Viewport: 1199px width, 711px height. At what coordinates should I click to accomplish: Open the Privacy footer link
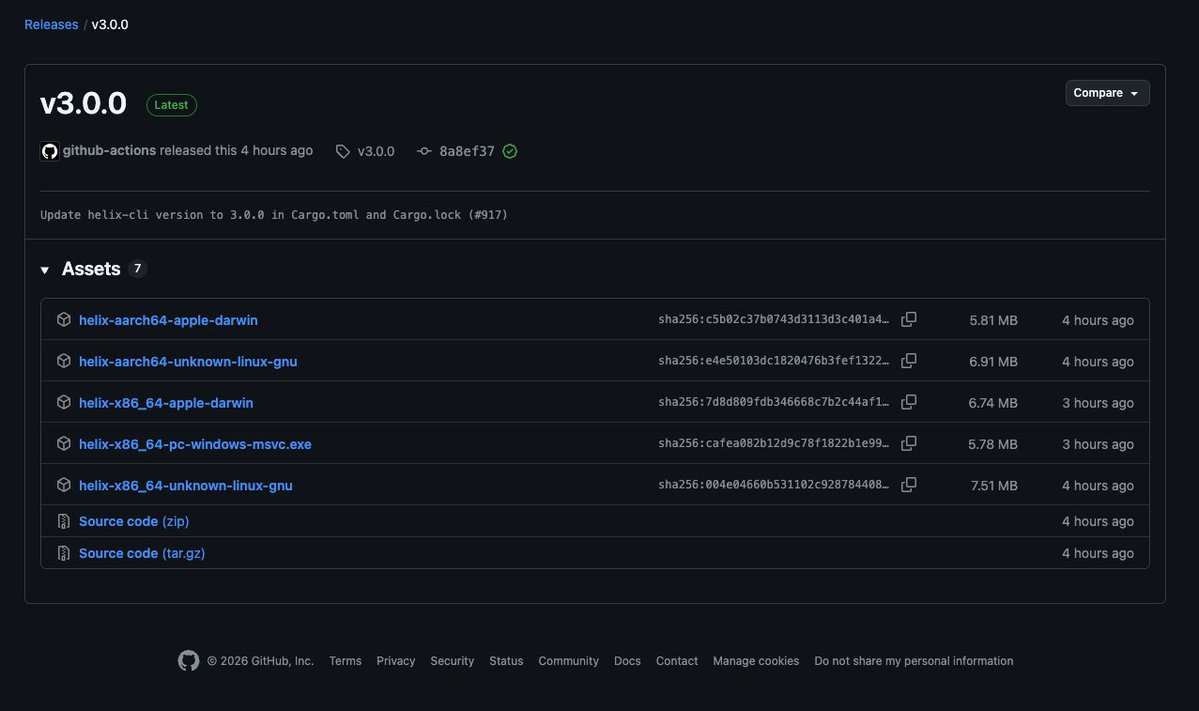pos(395,661)
